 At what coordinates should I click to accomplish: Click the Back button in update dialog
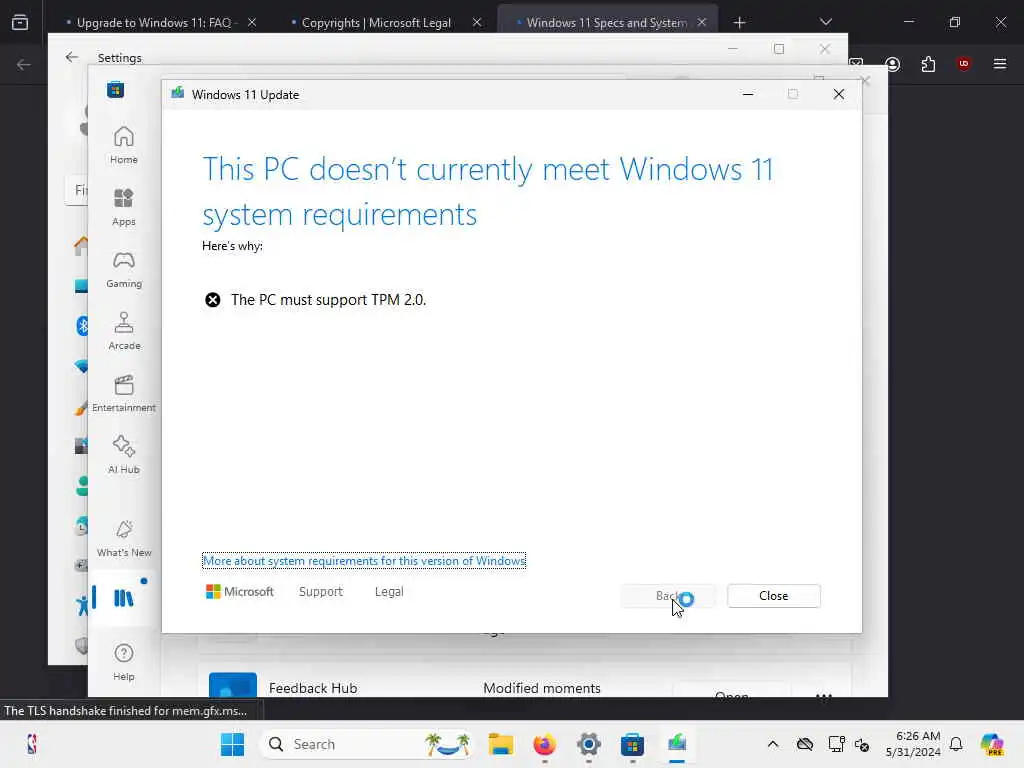tap(667, 596)
